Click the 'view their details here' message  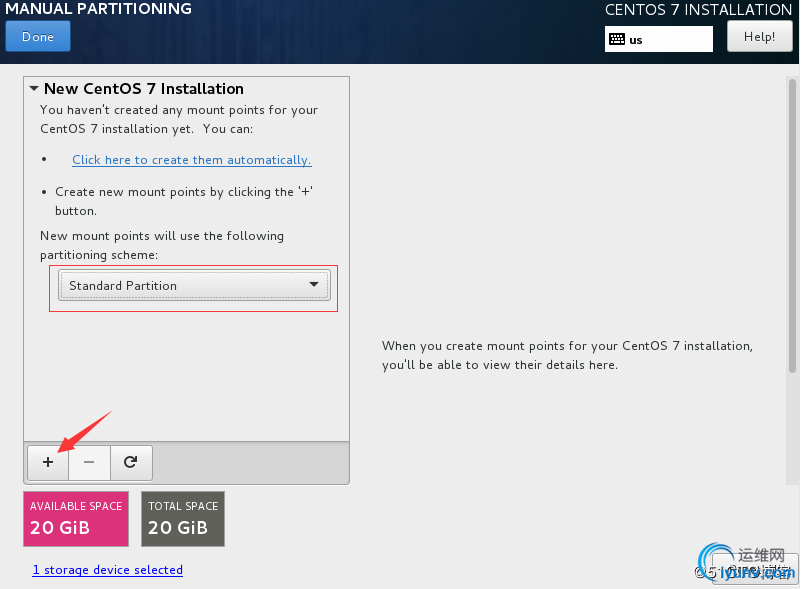click(567, 356)
